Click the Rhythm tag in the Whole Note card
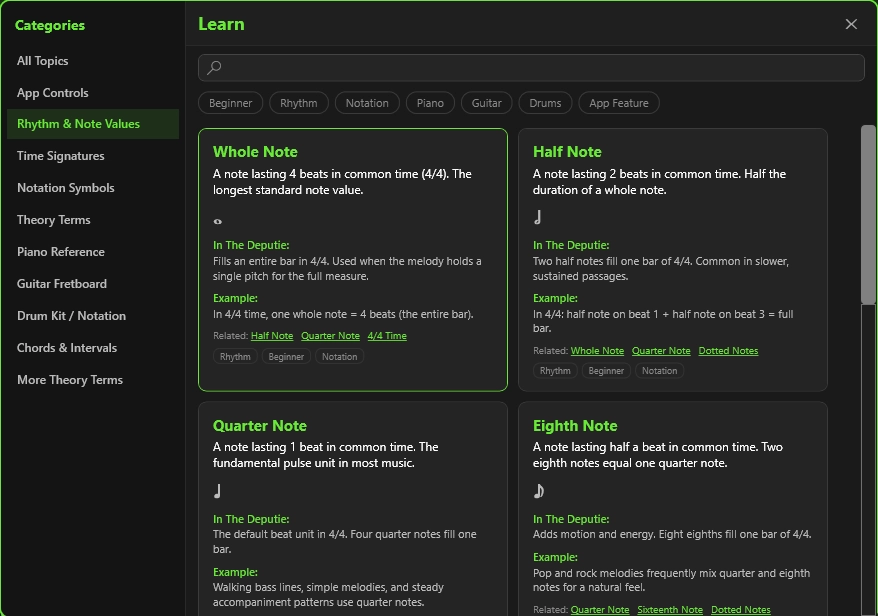Image resolution: width=878 pixels, height=616 pixels. tap(235, 356)
